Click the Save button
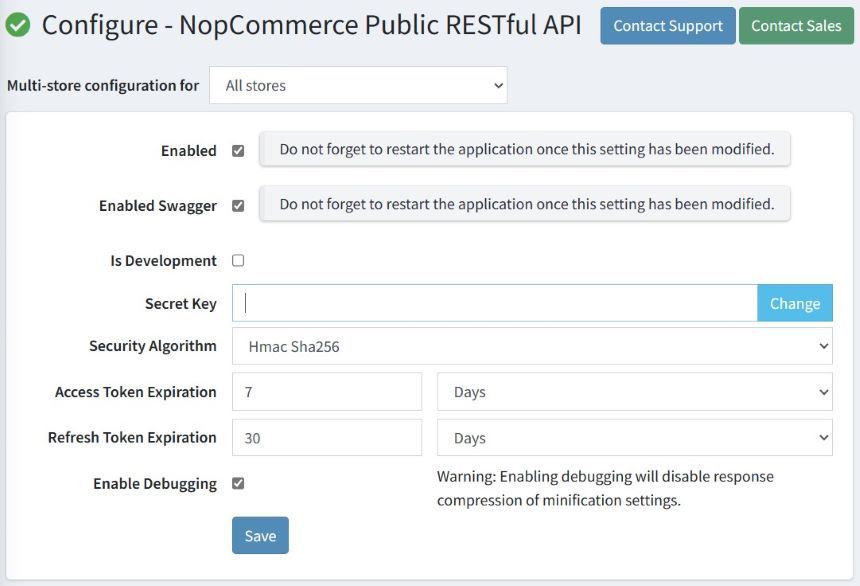The height and width of the screenshot is (586, 860). click(x=260, y=535)
